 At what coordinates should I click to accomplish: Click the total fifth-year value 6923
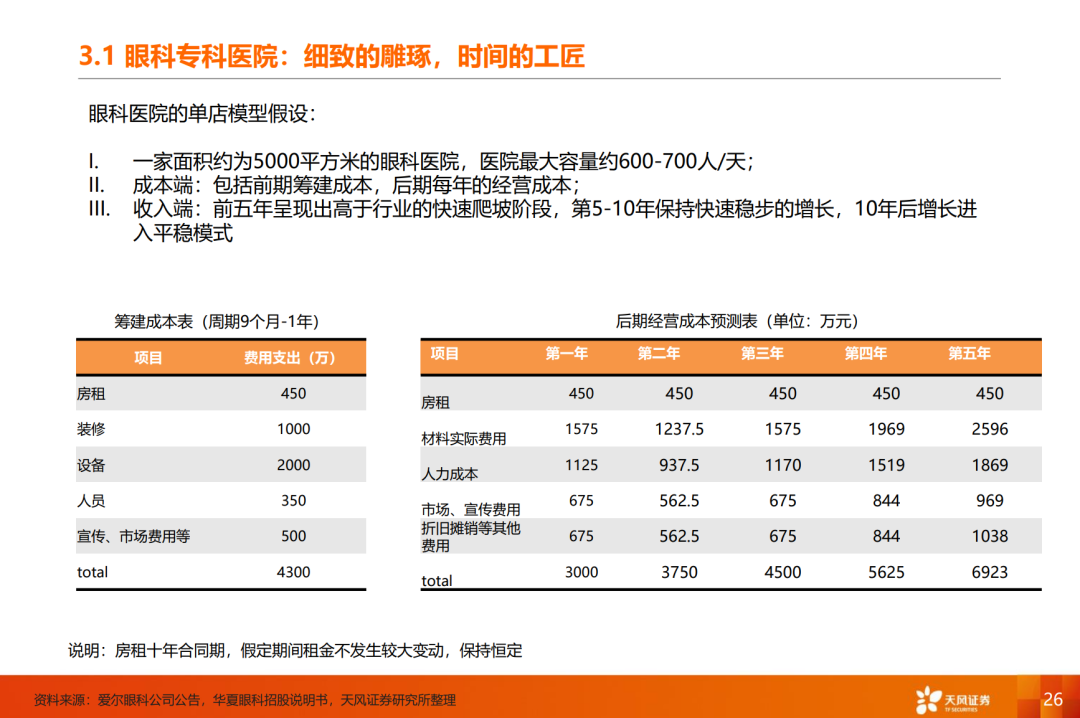(x=990, y=572)
